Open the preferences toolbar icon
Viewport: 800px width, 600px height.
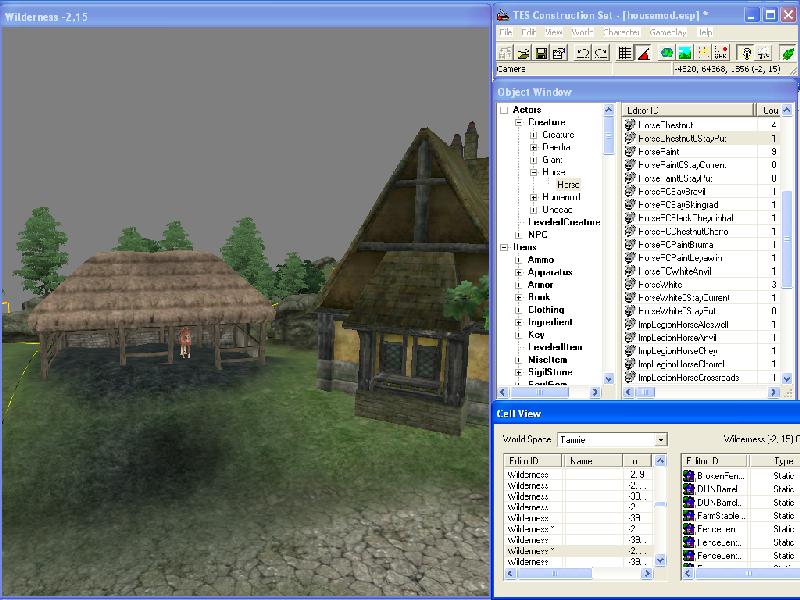tap(560, 53)
